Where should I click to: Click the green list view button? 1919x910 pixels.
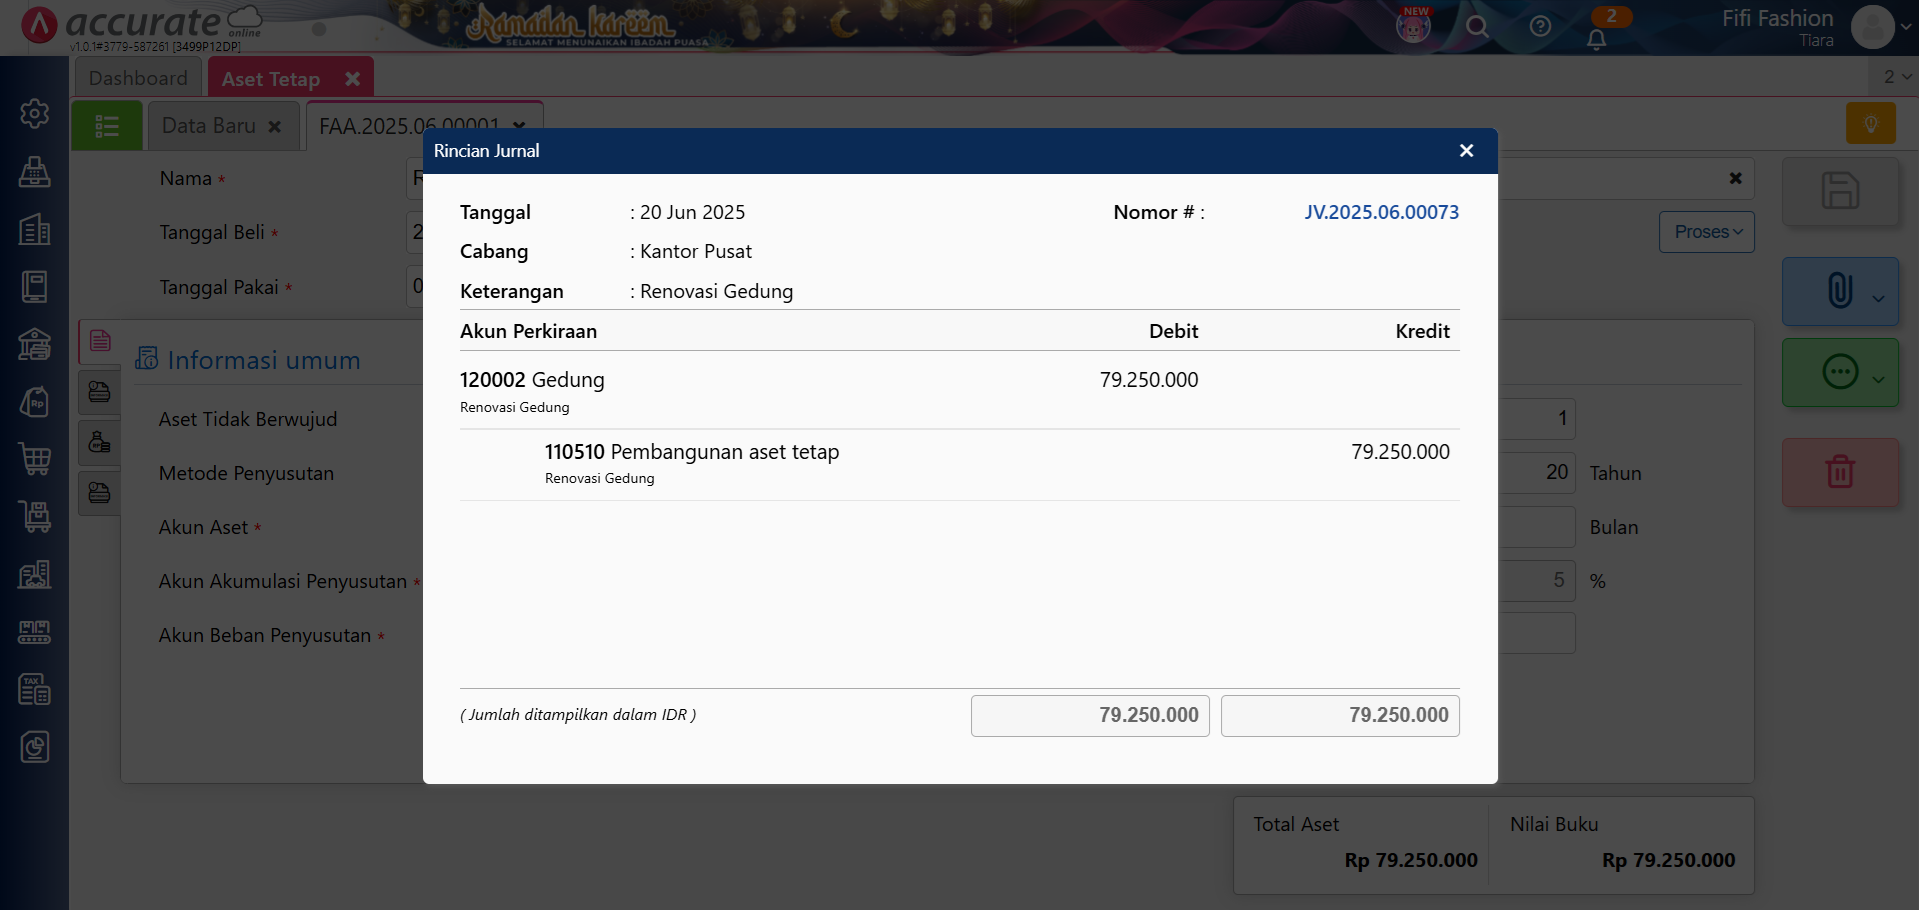[x=107, y=126]
